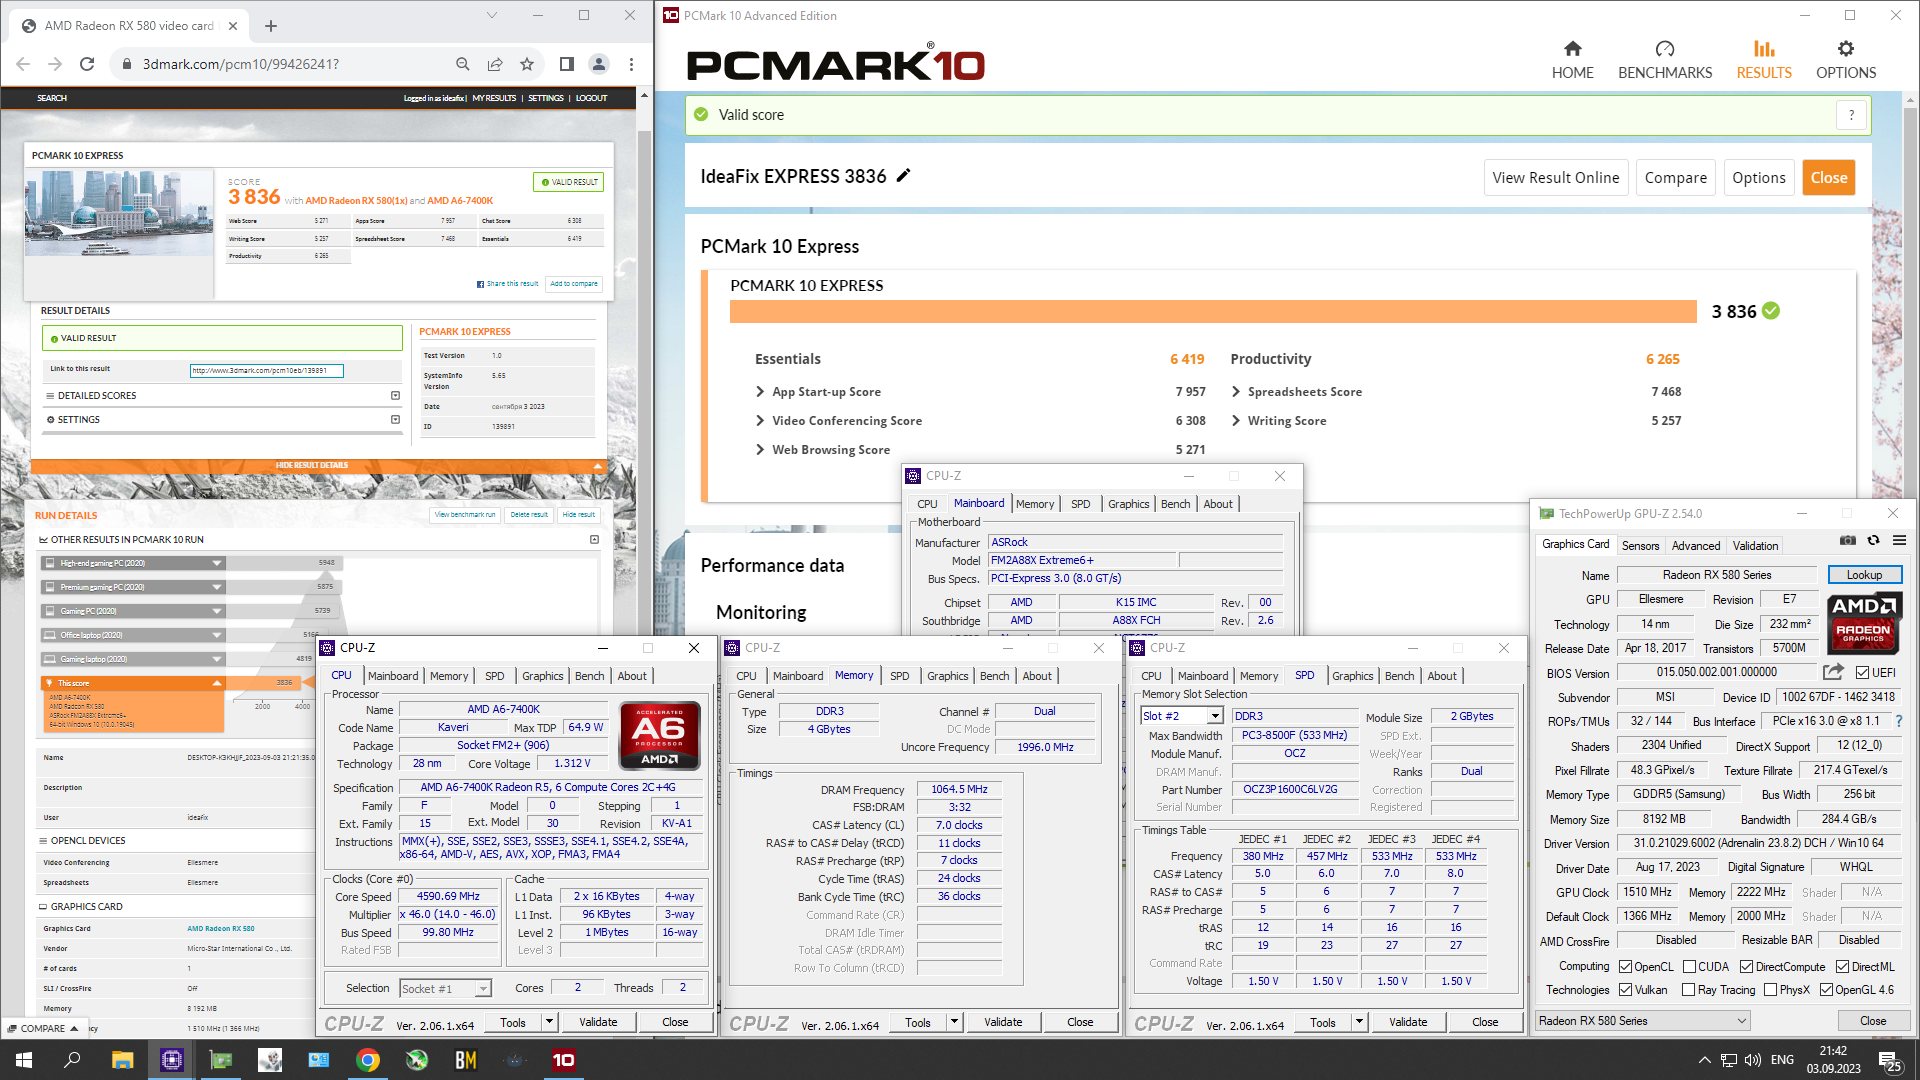Switch to PCMark 10 taskbar icon
The height and width of the screenshot is (1080, 1920).
(x=564, y=1060)
